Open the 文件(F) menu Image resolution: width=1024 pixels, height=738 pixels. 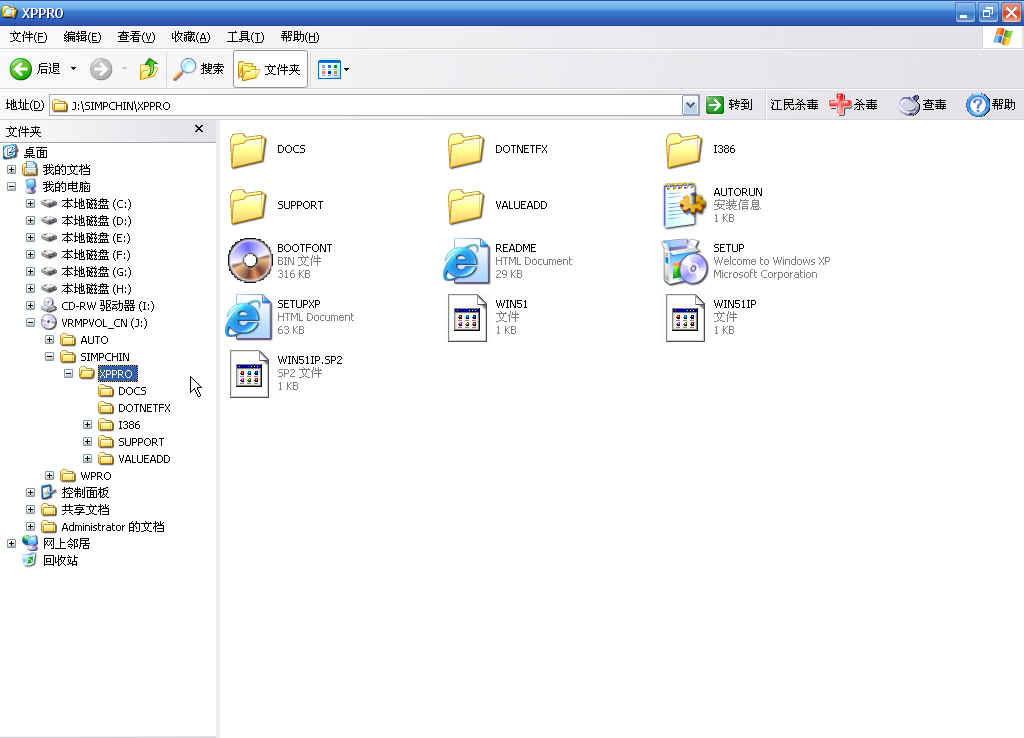click(x=28, y=37)
